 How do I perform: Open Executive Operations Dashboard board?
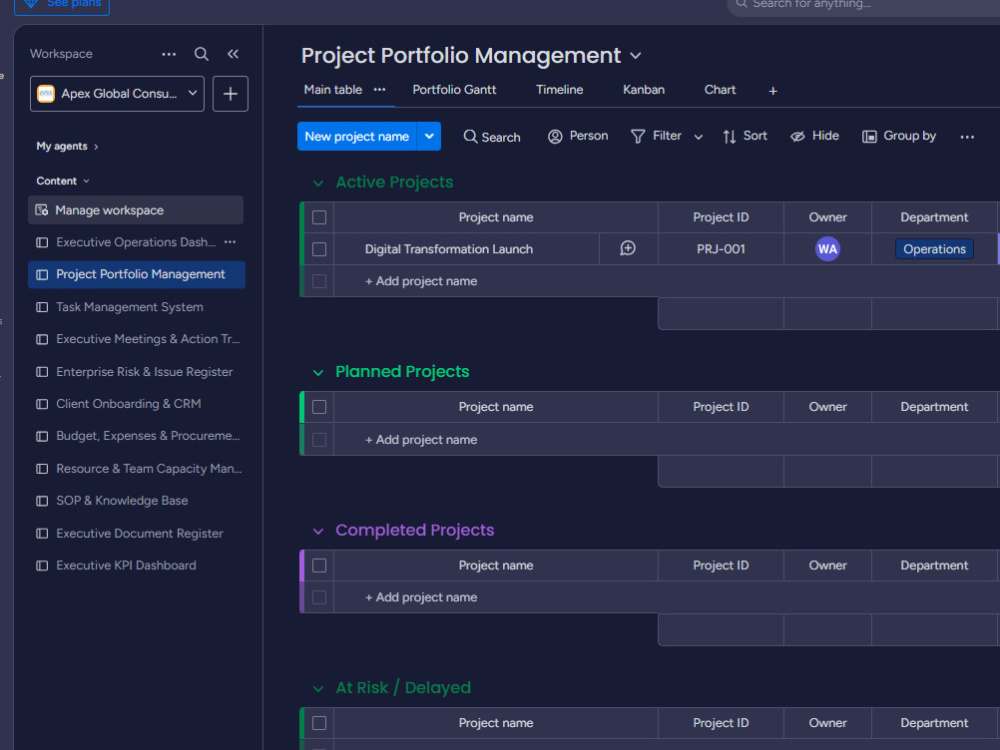[x=136, y=242]
